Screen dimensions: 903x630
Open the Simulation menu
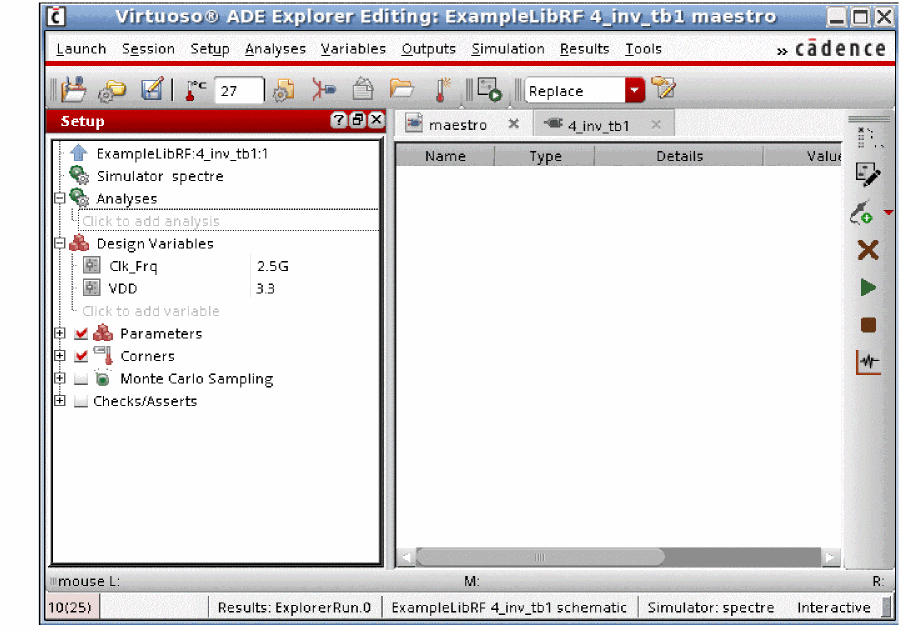tap(508, 49)
